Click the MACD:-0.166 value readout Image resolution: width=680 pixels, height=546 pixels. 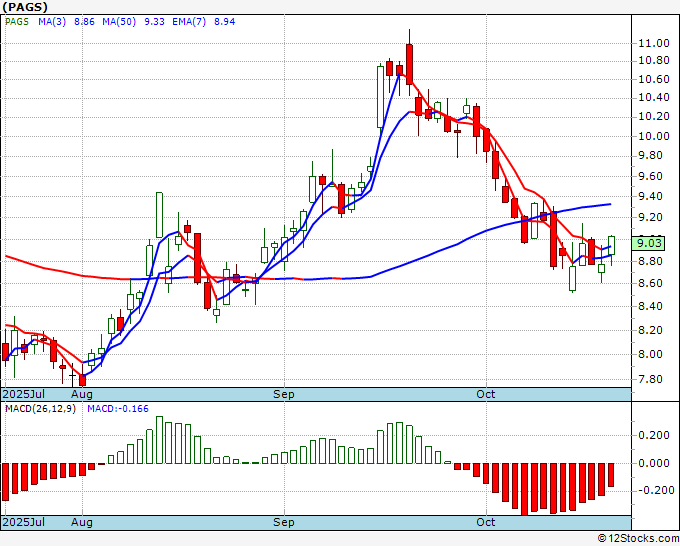click(118, 409)
